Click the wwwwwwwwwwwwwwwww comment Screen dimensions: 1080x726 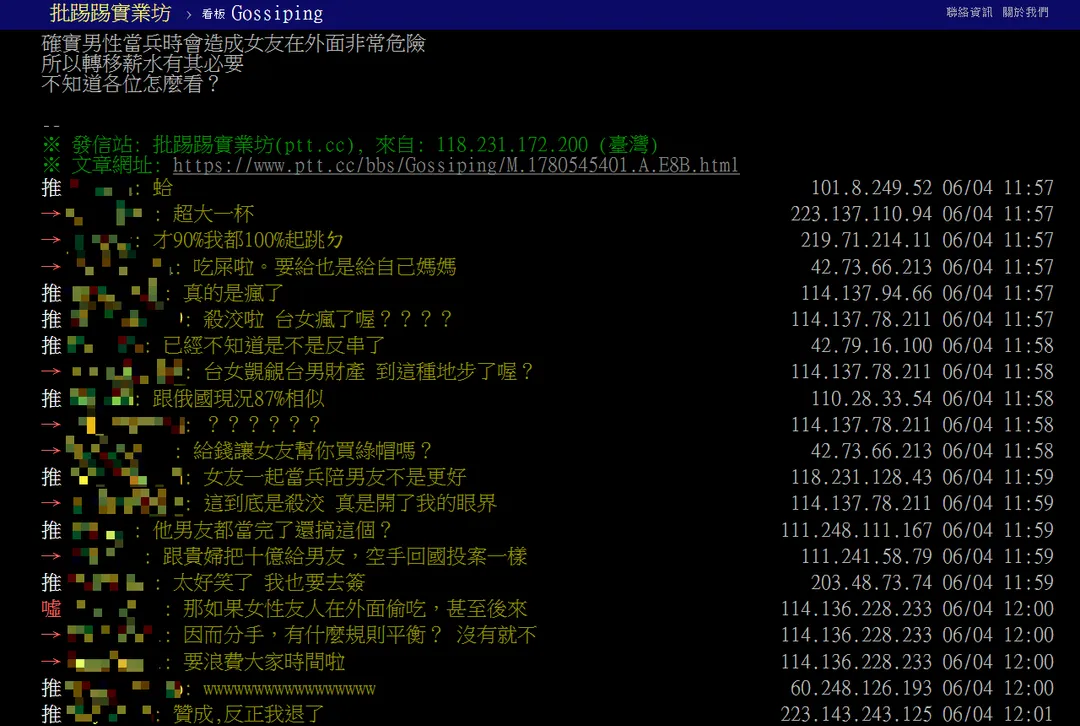[289, 688]
